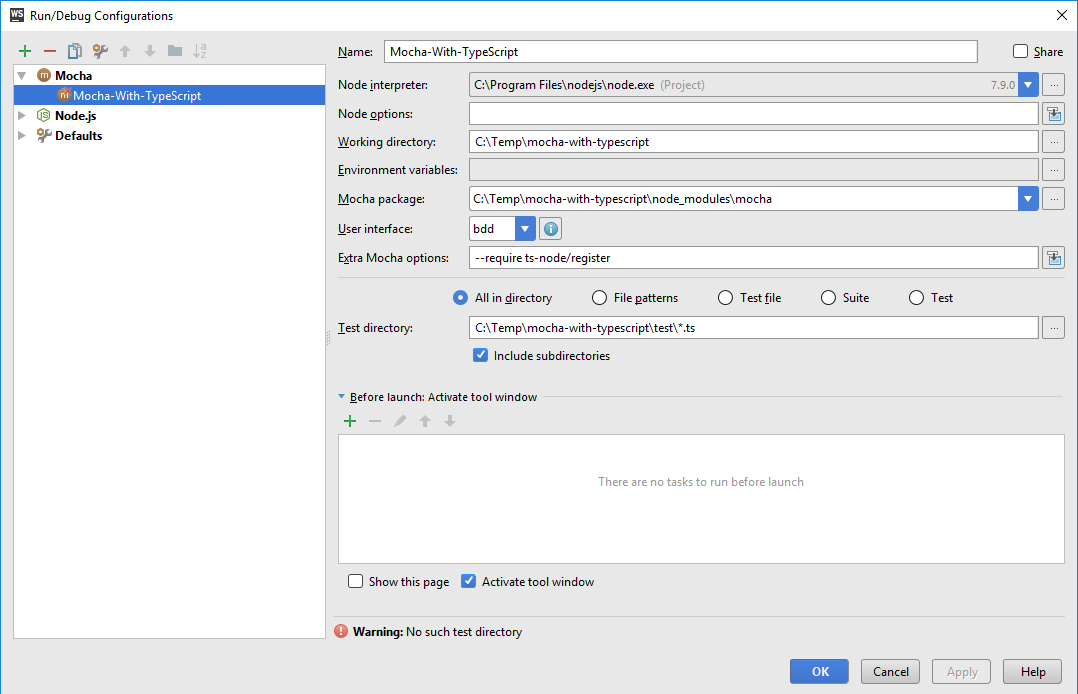Screen dimensions: 1078x694
Task: Choose the Test file radio option
Action: (725, 298)
